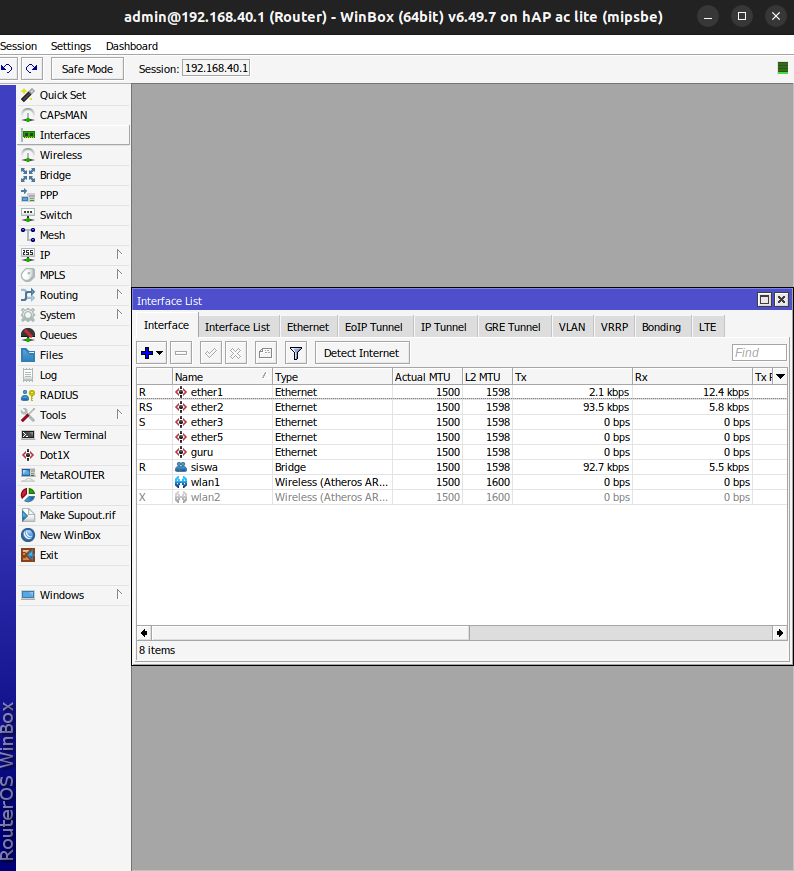Click Detect Internet button
Screen dimensions: 794x871
(362, 353)
